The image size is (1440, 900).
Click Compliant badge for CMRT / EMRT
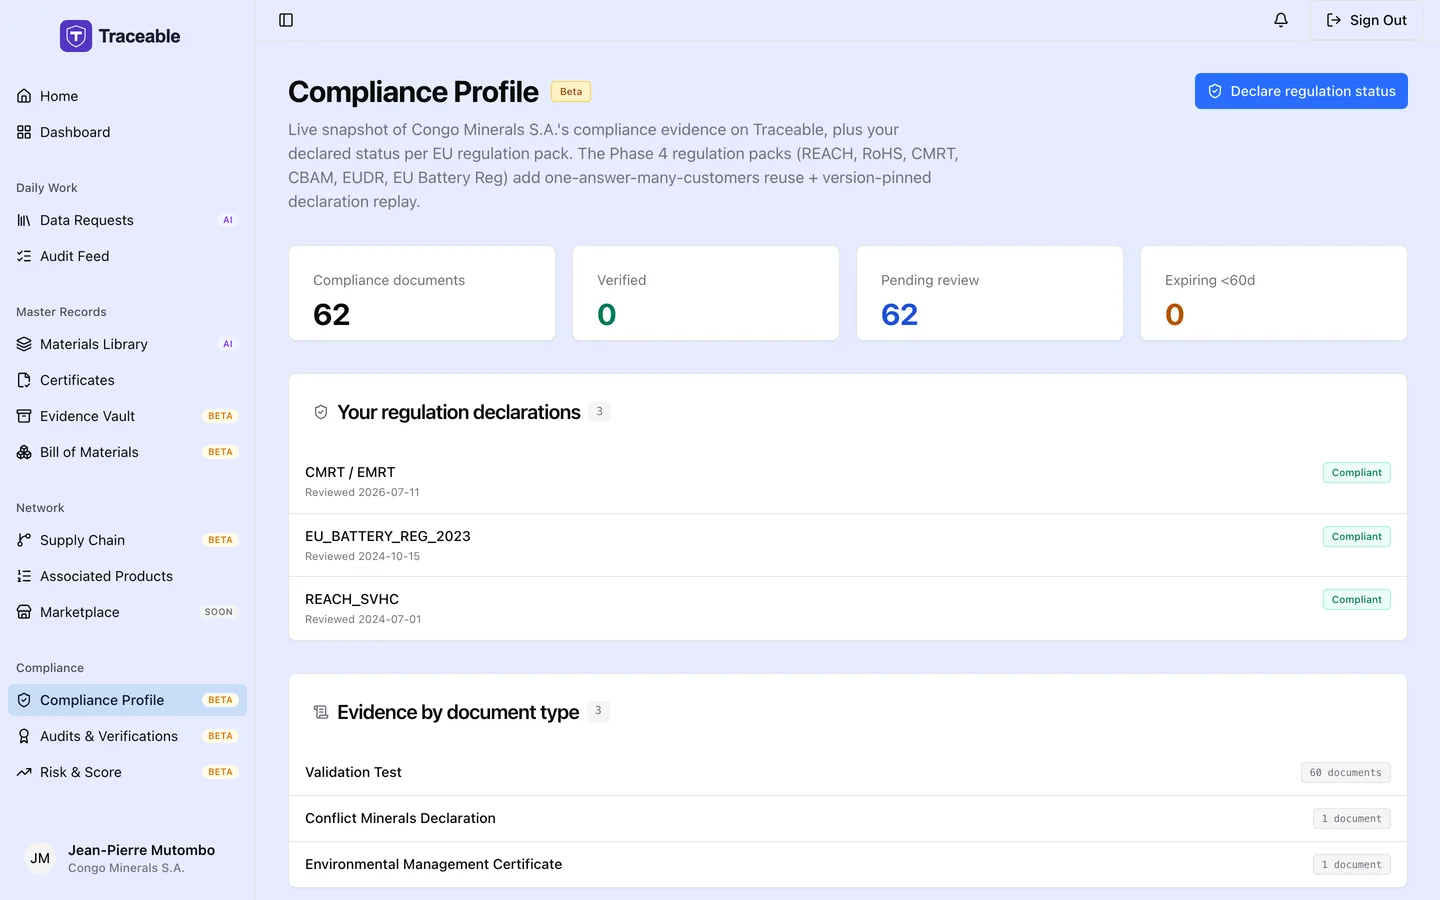coord(1357,472)
